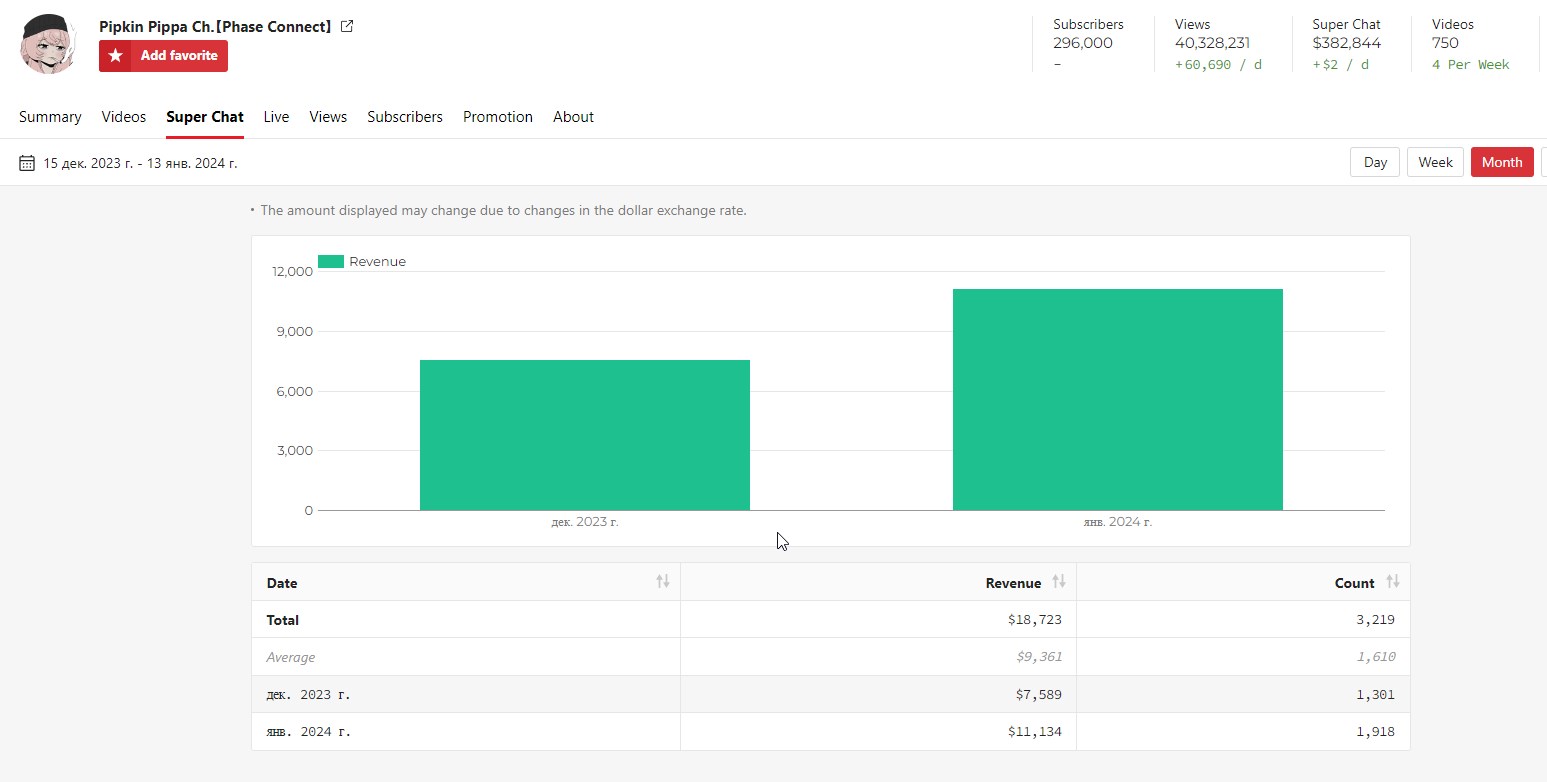Open the Views tab
Viewport: 1547px width, 782px height.
click(328, 117)
